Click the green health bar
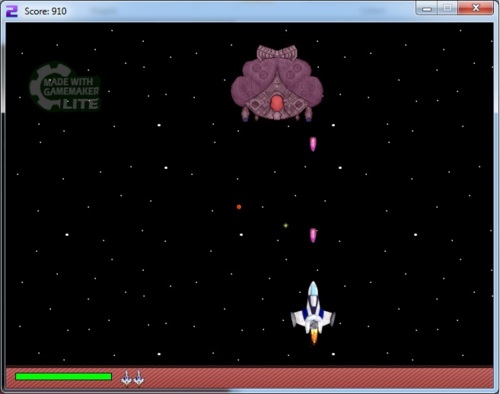 [63, 377]
